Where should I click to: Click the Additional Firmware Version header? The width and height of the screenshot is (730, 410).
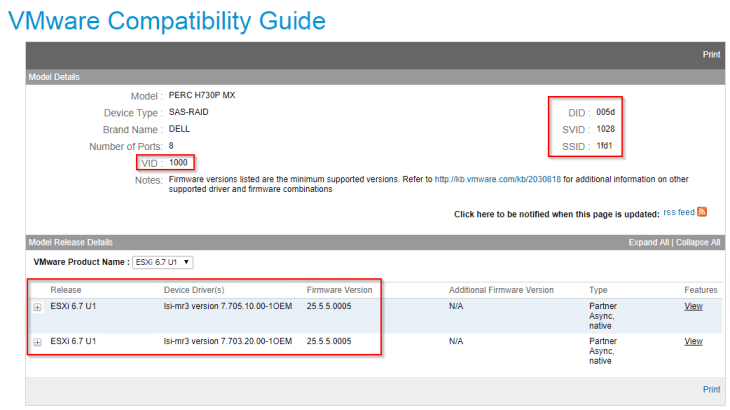(x=500, y=289)
